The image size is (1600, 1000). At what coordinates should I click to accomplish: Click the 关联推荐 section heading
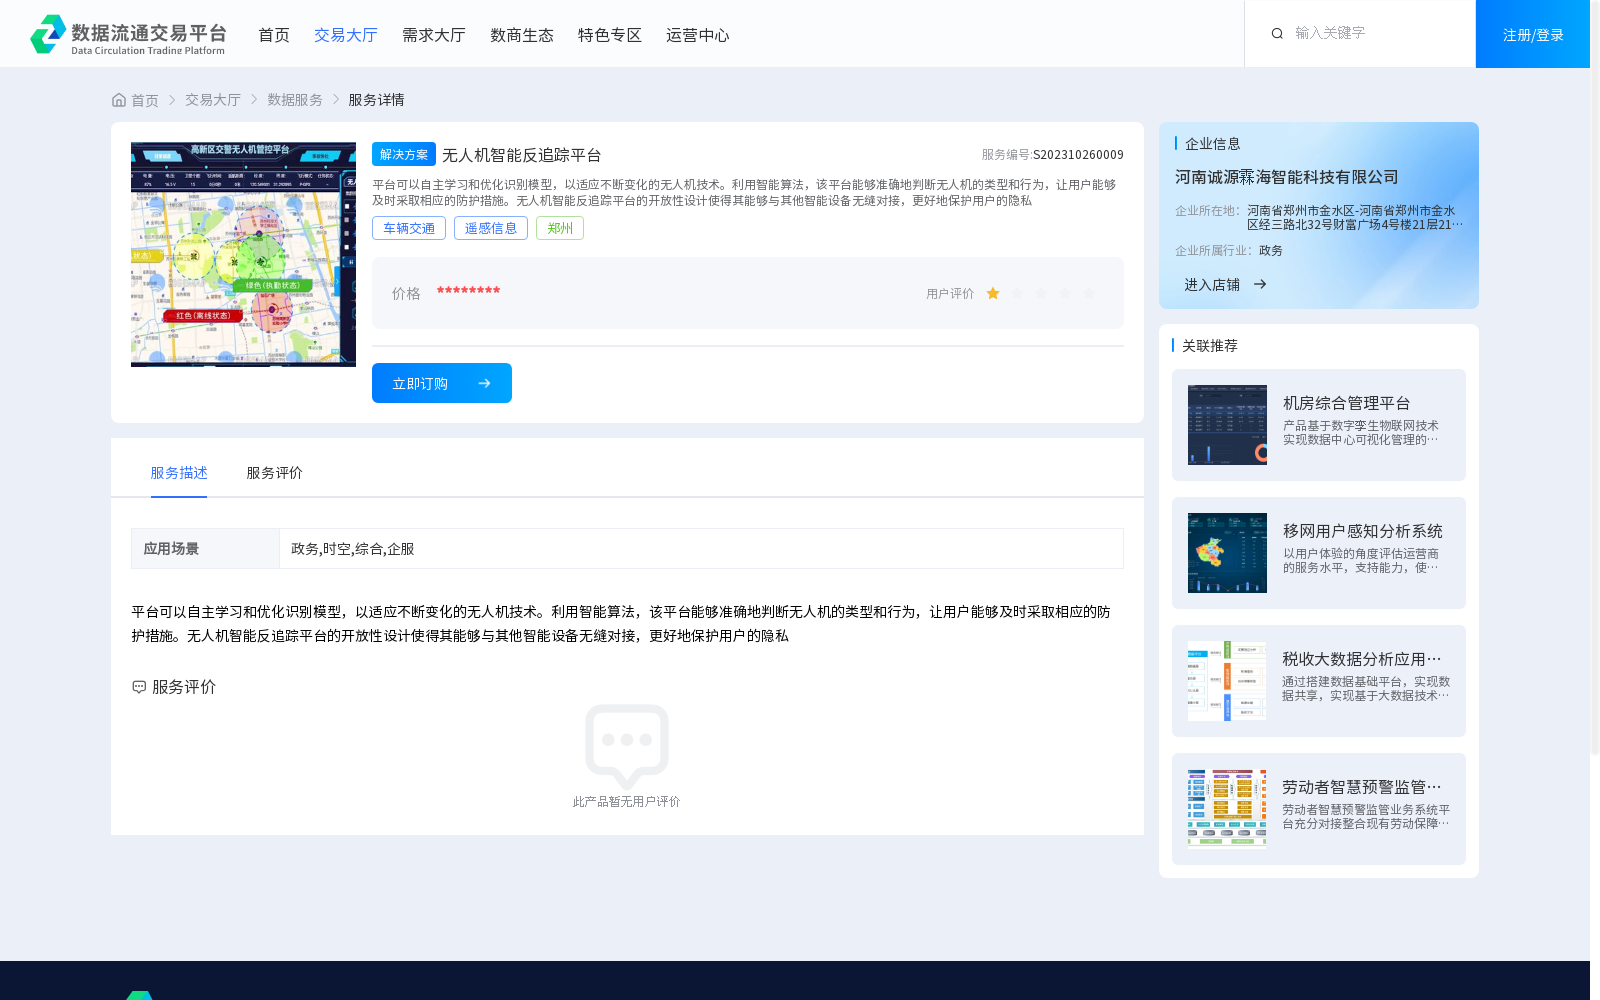pyautogui.click(x=1210, y=346)
